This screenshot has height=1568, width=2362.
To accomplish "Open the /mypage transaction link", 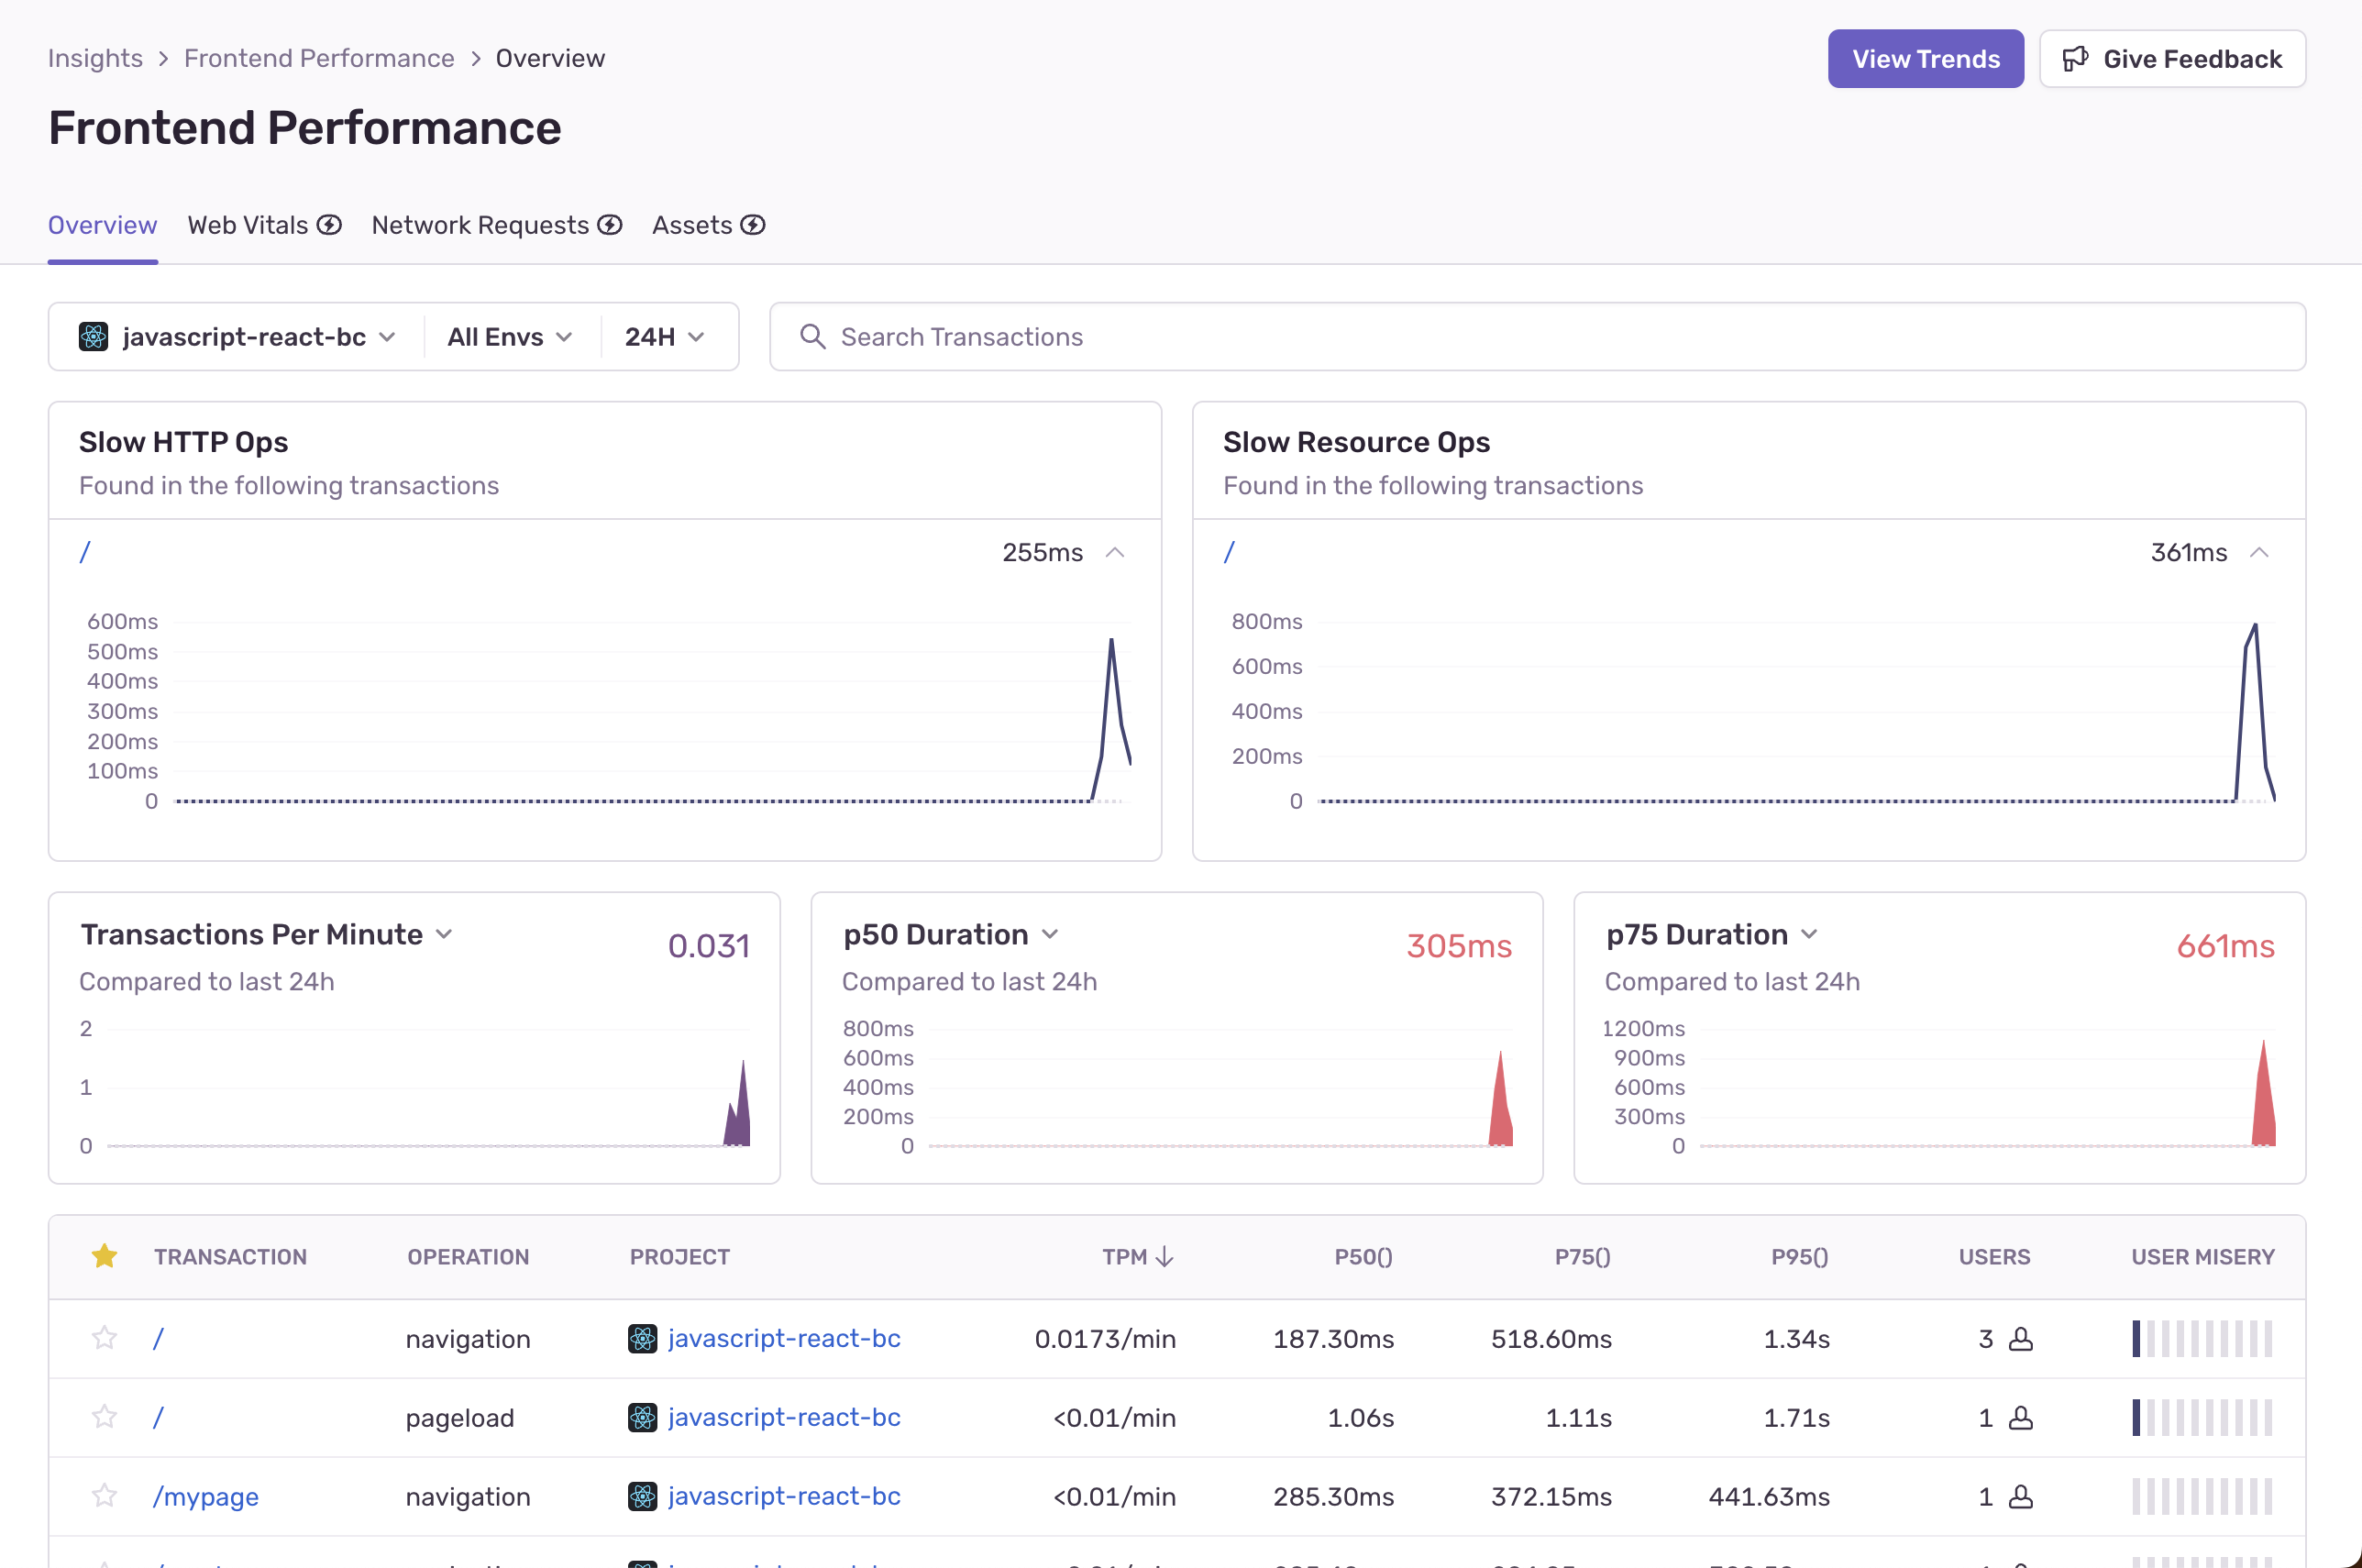I will click(x=205, y=1496).
